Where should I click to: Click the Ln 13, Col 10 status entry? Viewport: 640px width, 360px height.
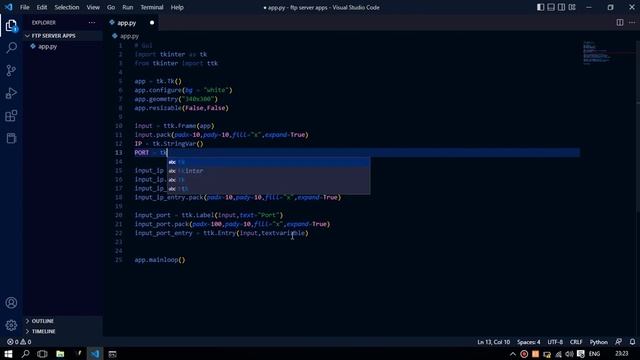(x=493, y=342)
